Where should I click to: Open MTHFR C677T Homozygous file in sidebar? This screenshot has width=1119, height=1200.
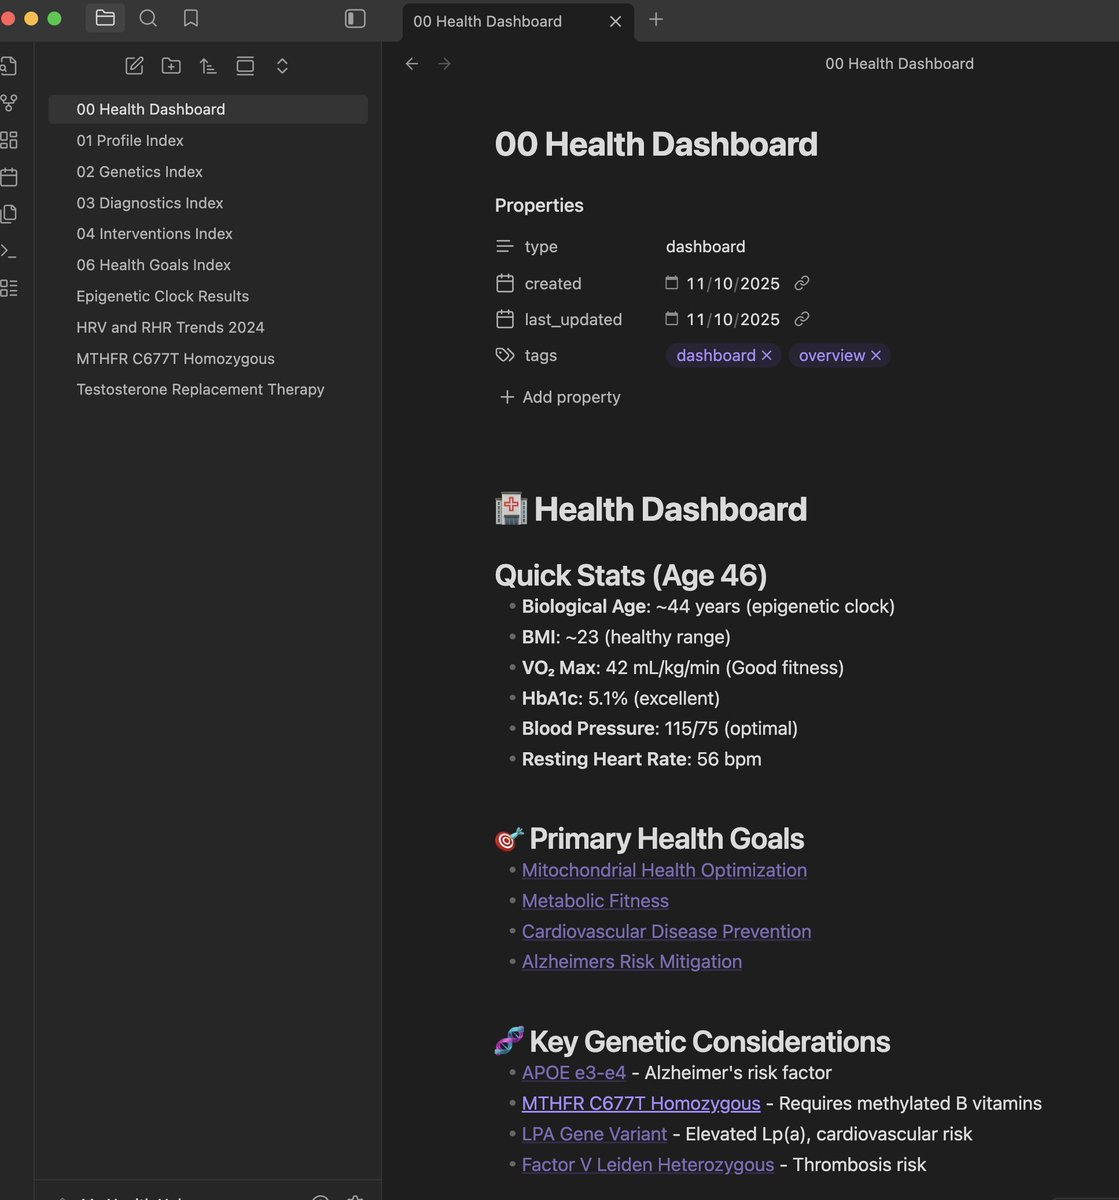(x=175, y=358)
